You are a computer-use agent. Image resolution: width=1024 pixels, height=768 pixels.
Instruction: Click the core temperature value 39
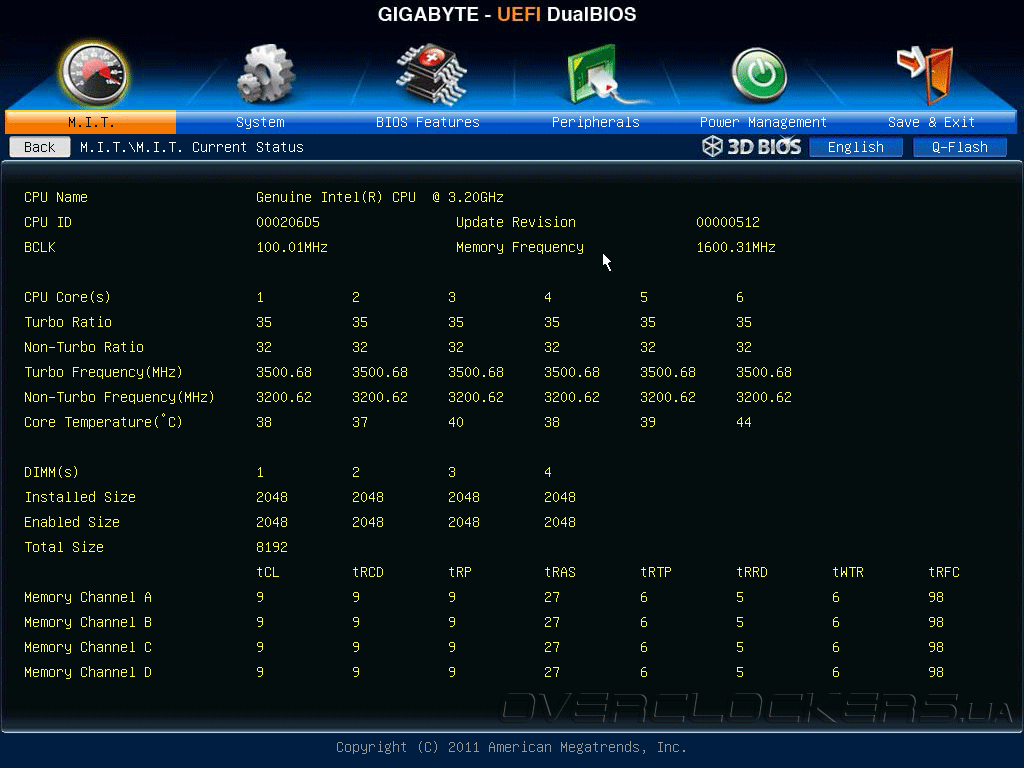(x=647, y=423)
